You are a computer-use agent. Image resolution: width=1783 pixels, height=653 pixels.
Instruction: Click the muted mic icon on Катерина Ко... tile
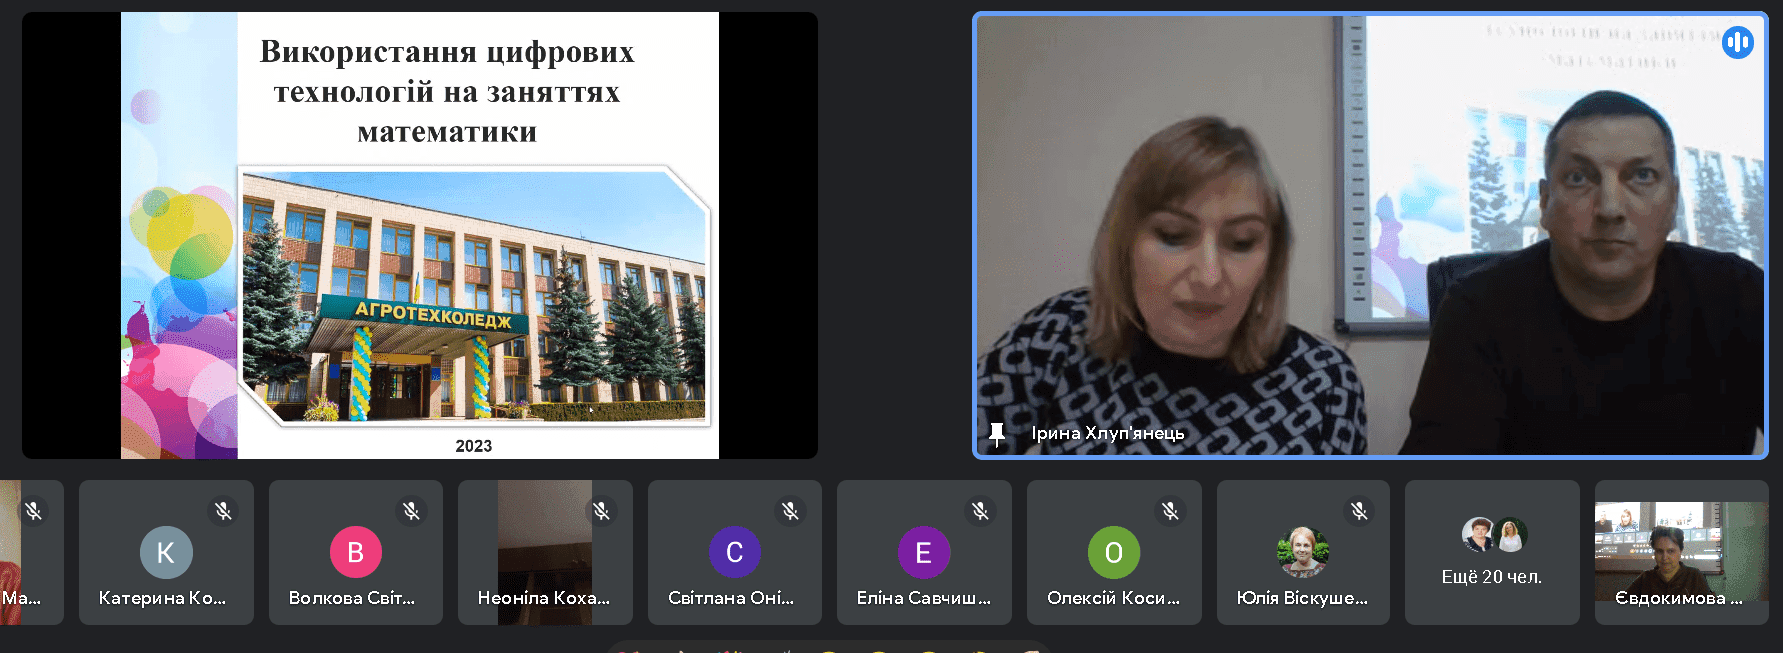click(223, 511)
